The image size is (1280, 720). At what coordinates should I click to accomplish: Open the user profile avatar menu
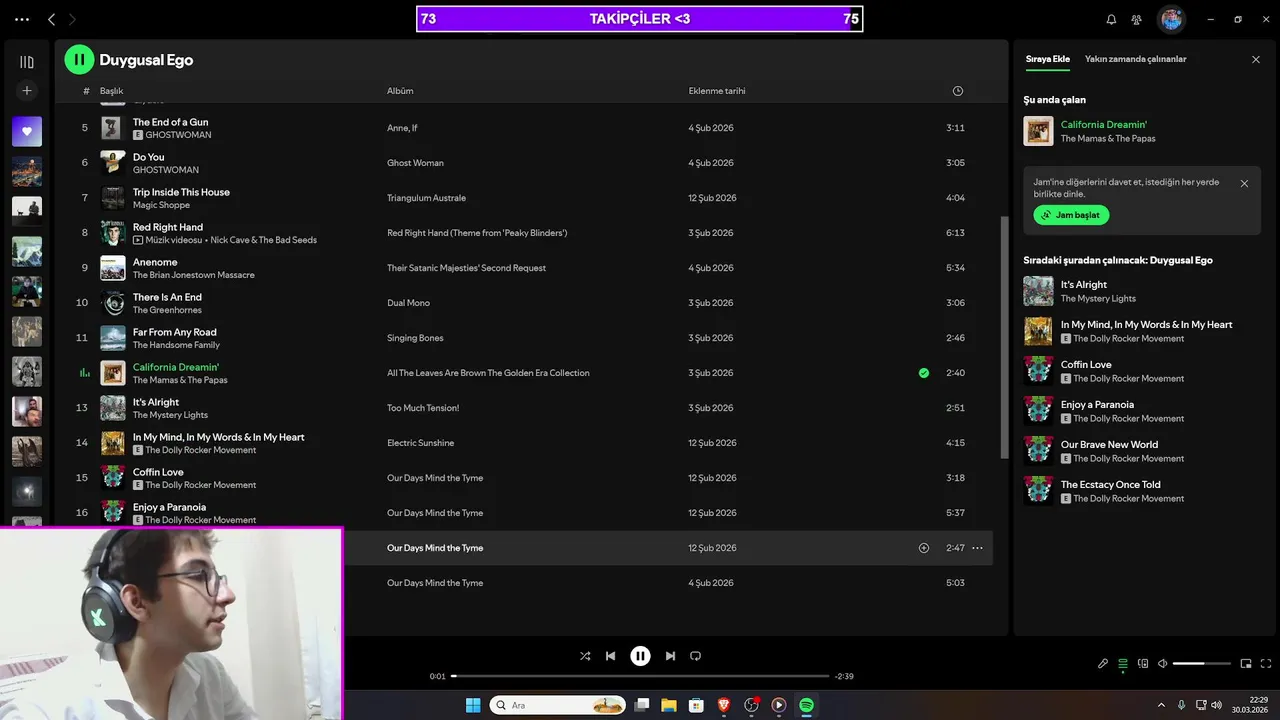click(1172, 19)
